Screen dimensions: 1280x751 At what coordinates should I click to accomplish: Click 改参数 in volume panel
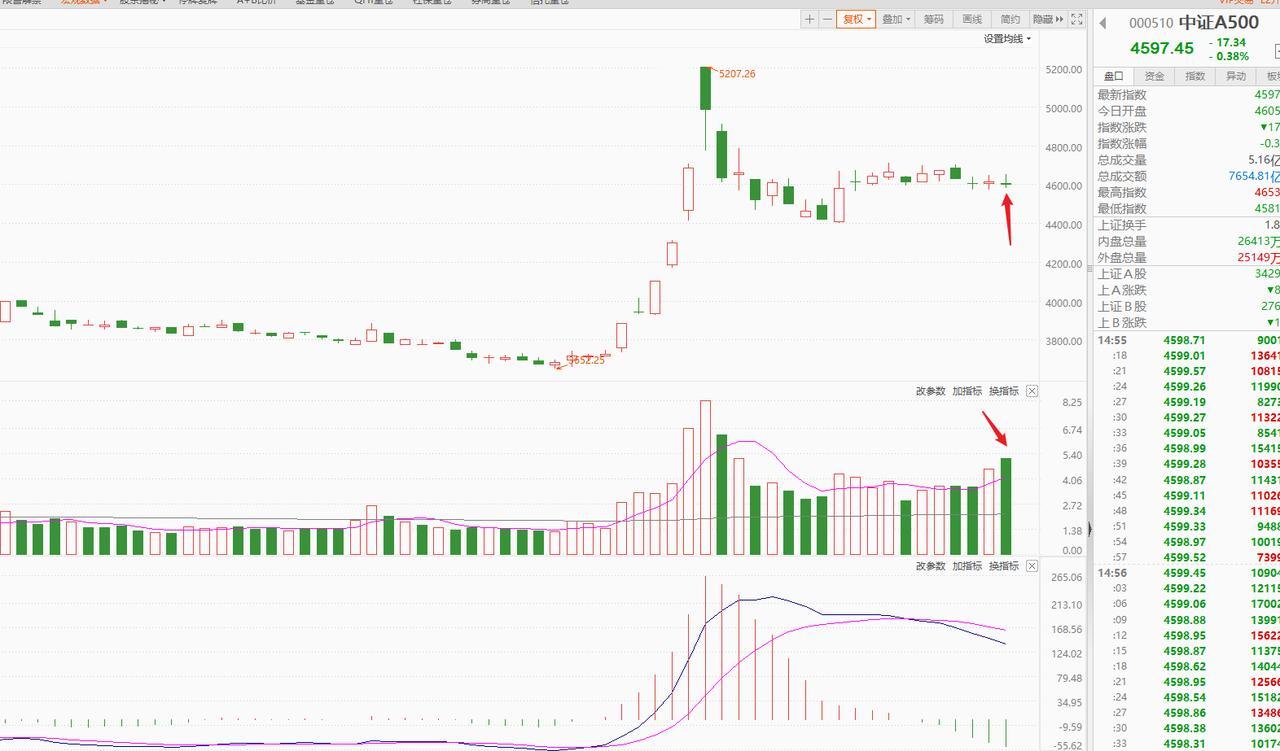point(930,391)
